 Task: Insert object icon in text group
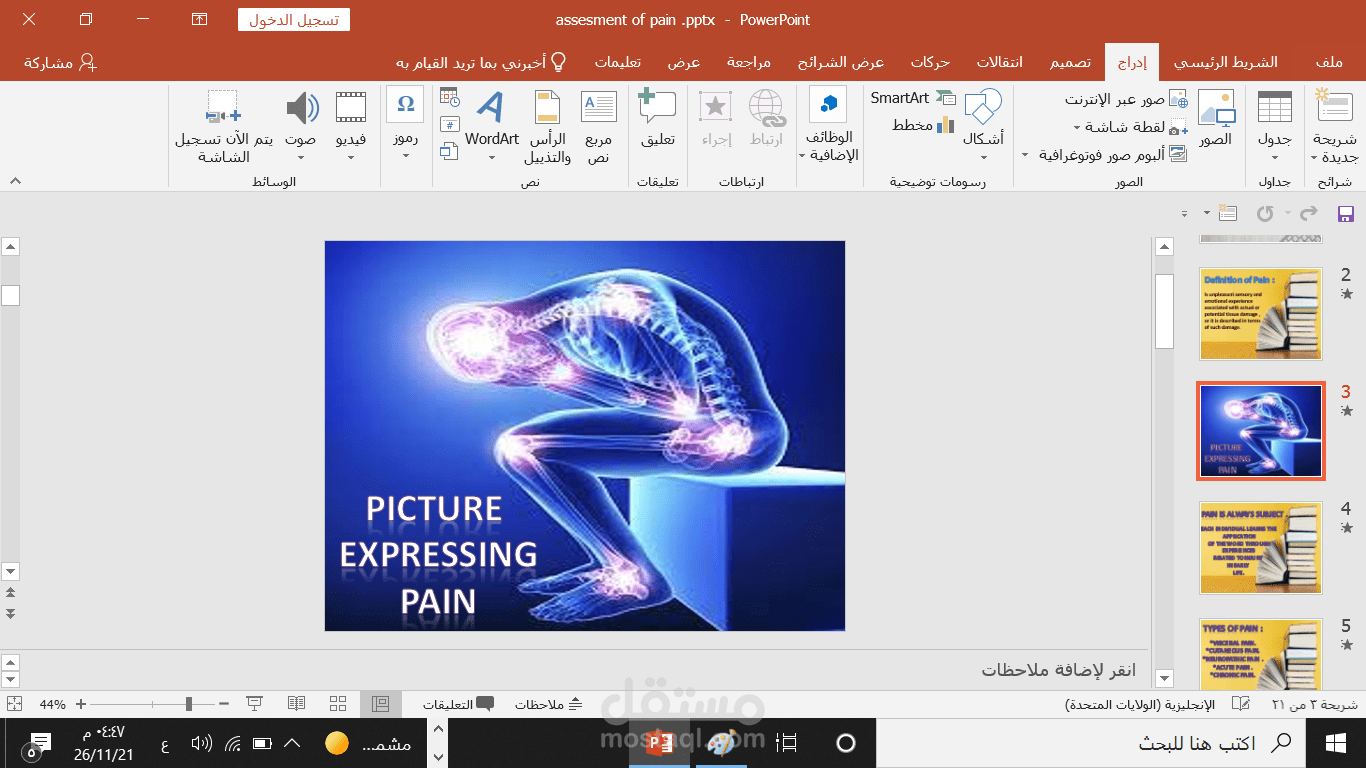(x=449, y=152)
